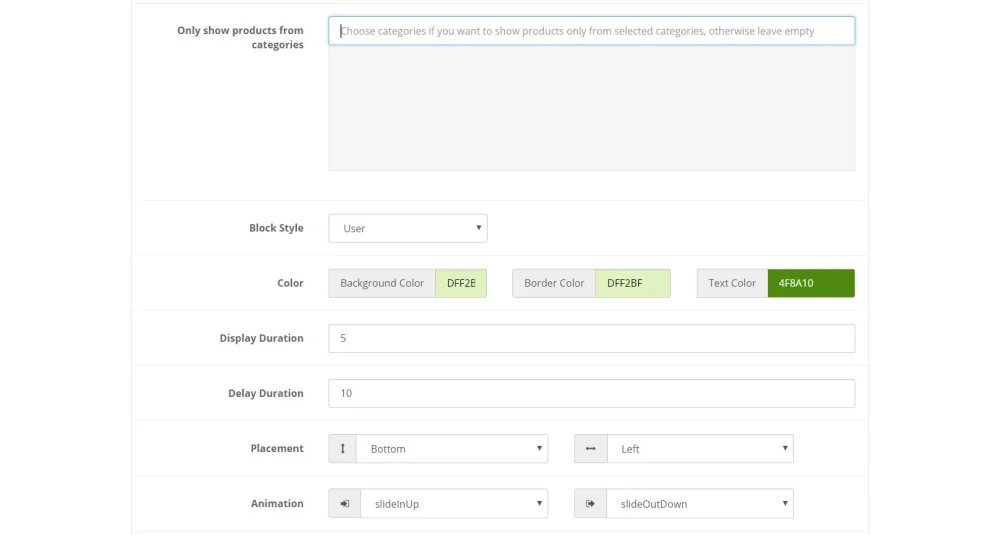Click the Delay Duration field
Image resolution: width=1000 pixels, height=535 pixels.
click(x=592, y=393)
